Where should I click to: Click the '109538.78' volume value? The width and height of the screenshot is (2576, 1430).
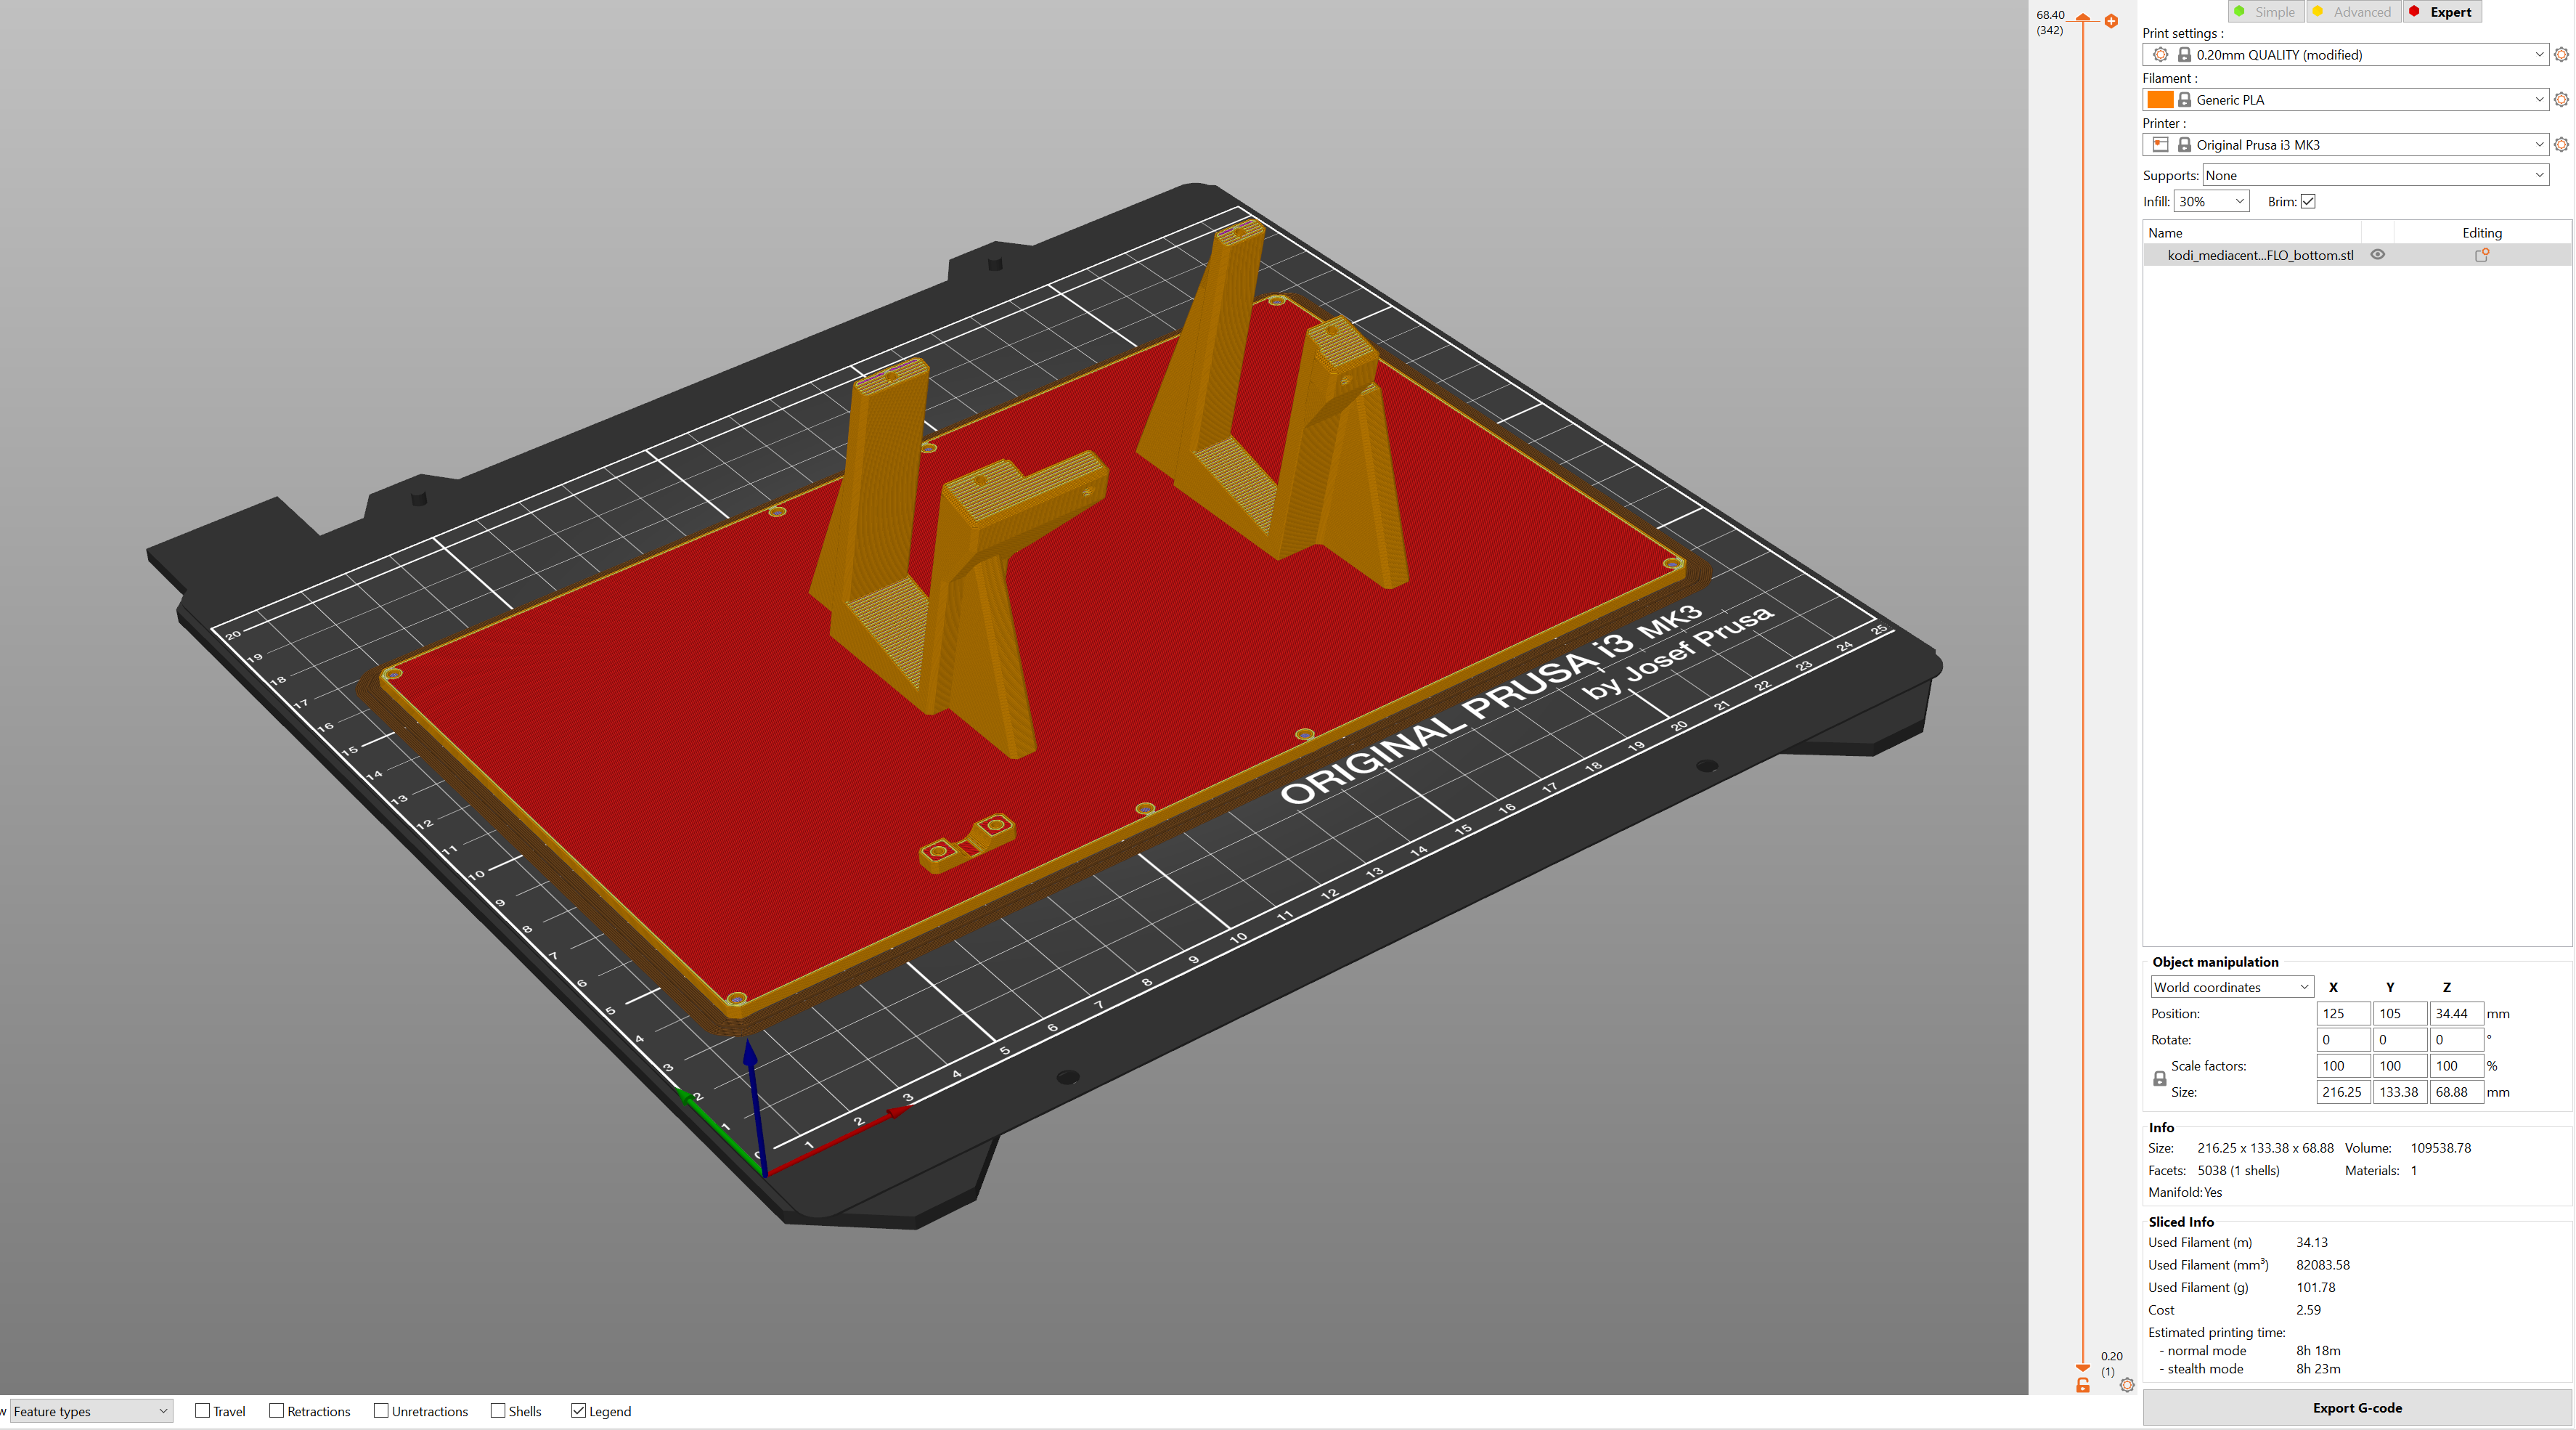(2440, 1148)
